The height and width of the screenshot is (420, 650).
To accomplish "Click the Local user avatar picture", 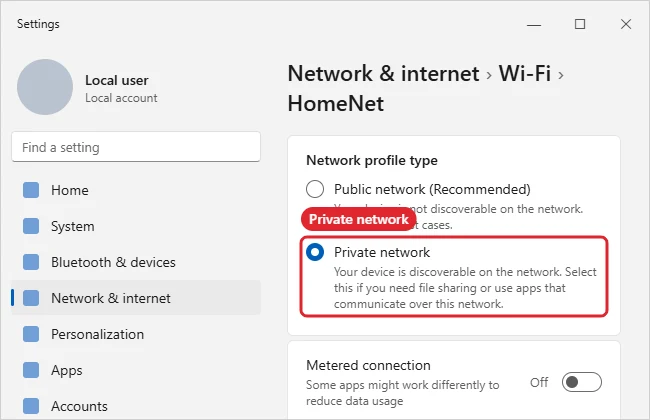I will pos(45,87).
